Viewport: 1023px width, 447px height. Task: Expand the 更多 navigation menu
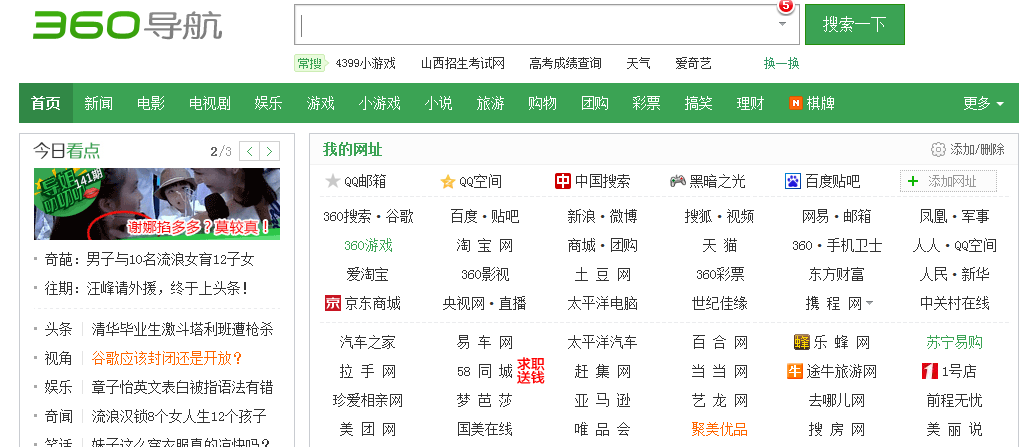point(984,103)
